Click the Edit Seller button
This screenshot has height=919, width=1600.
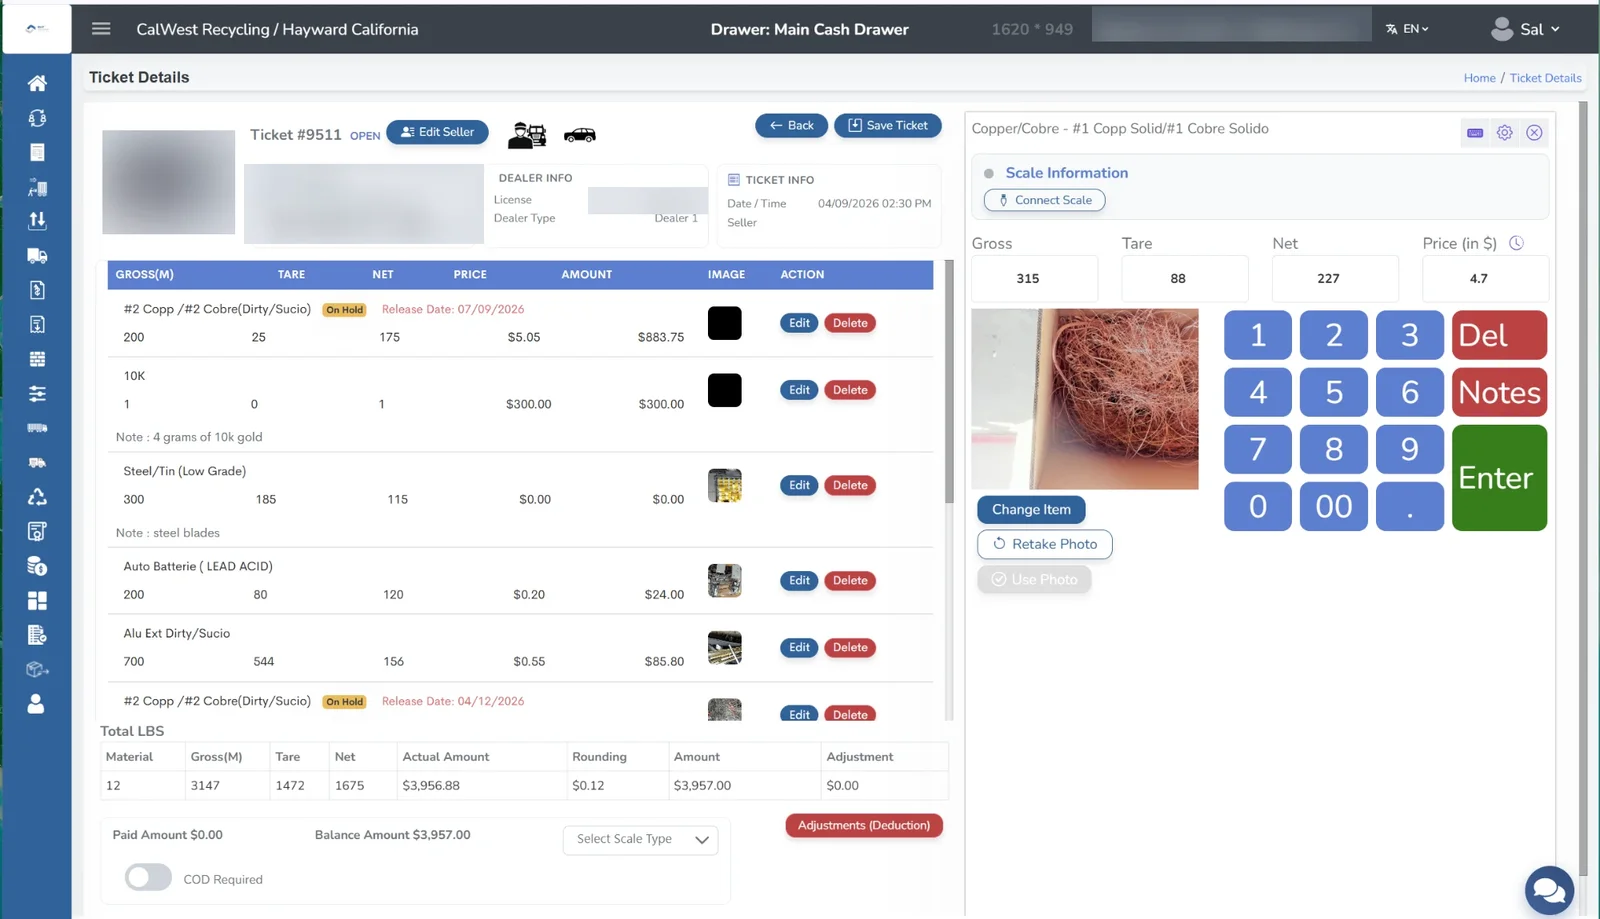point(437,132)
